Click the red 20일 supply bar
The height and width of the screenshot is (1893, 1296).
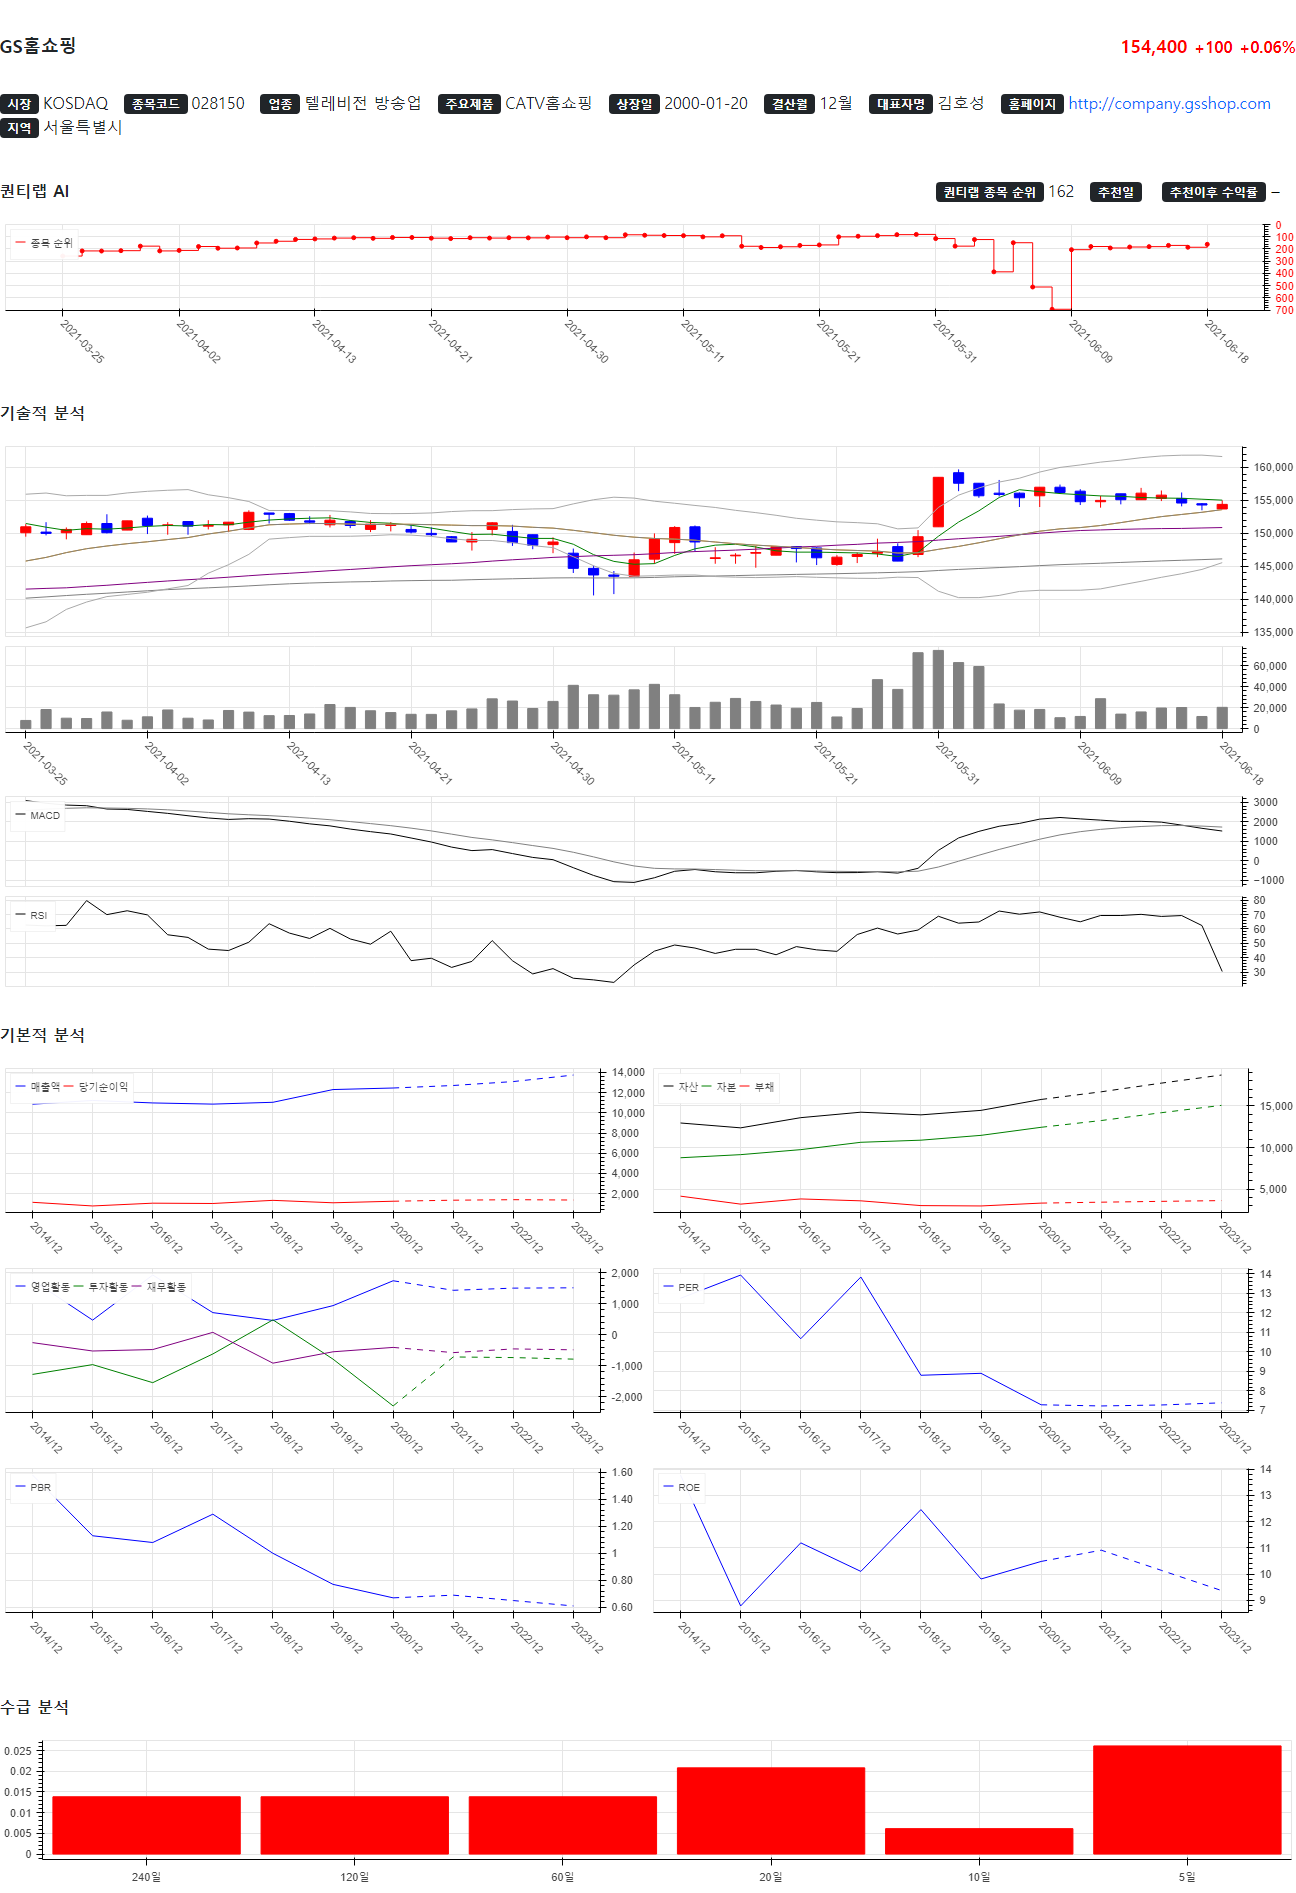pyautogui.click(x=771, y=1811)
